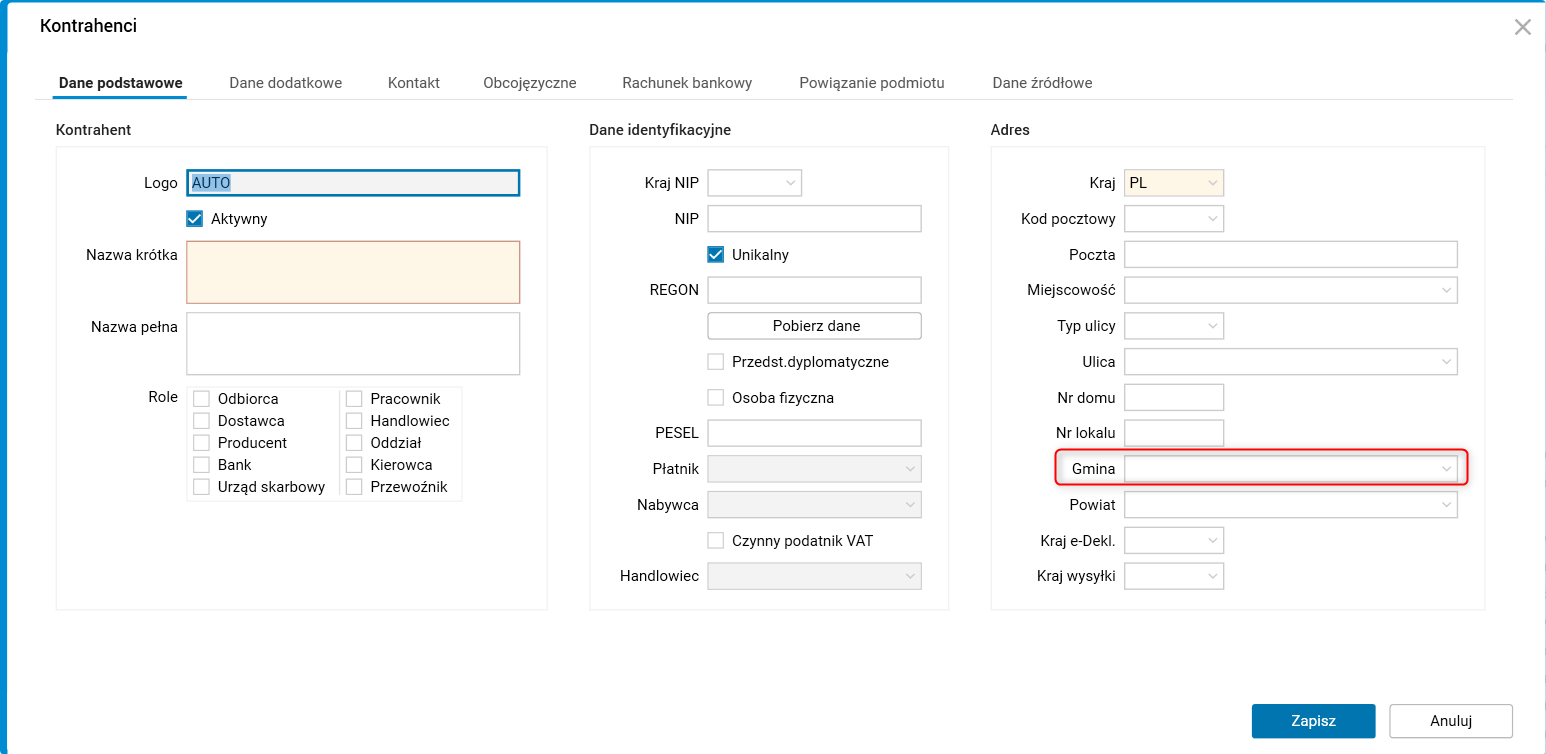Image resolution: width=1546 pixels, height=754 pixels.
Task: Enable Osoba fizyczna checkbox
Action: (716, 398)
